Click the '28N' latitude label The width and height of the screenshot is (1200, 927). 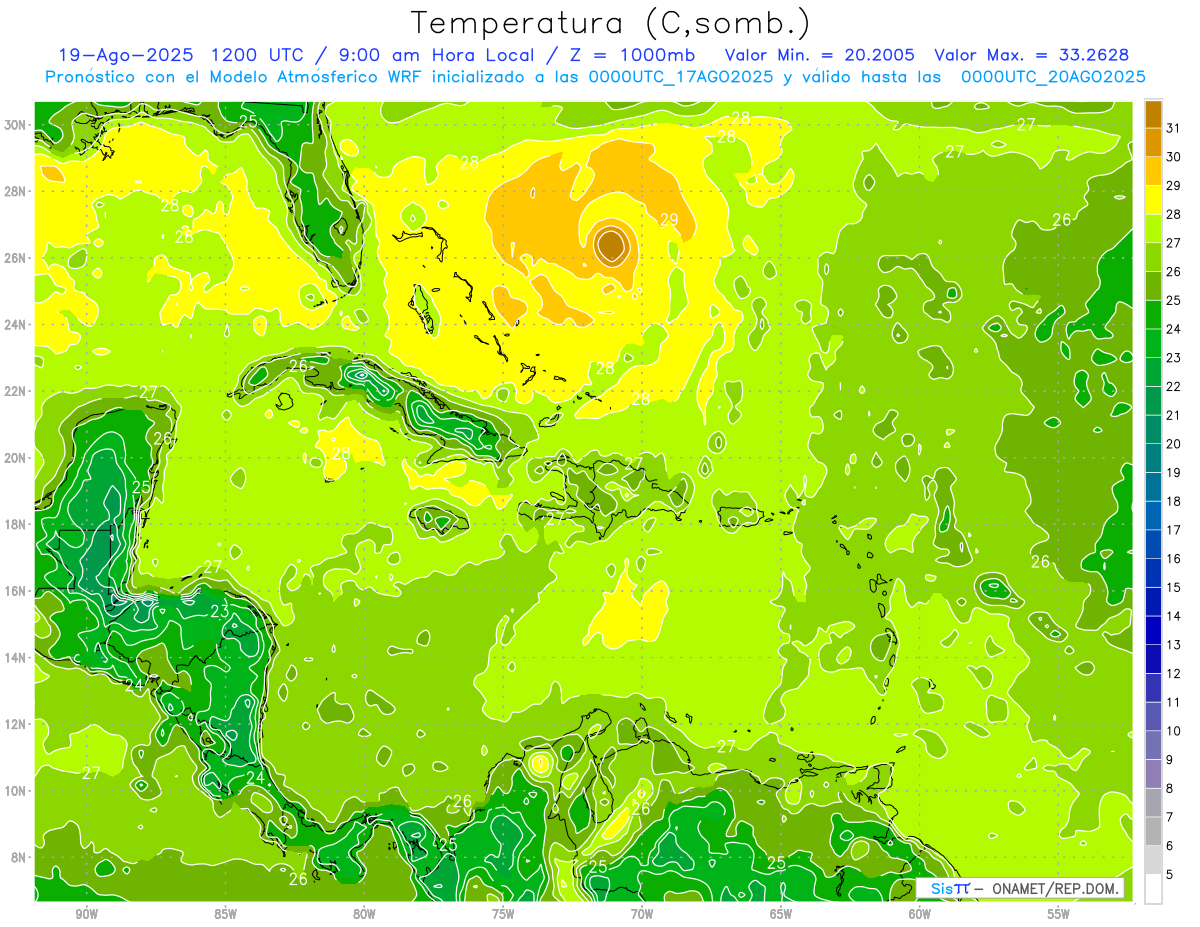click(x=17, y=191)
